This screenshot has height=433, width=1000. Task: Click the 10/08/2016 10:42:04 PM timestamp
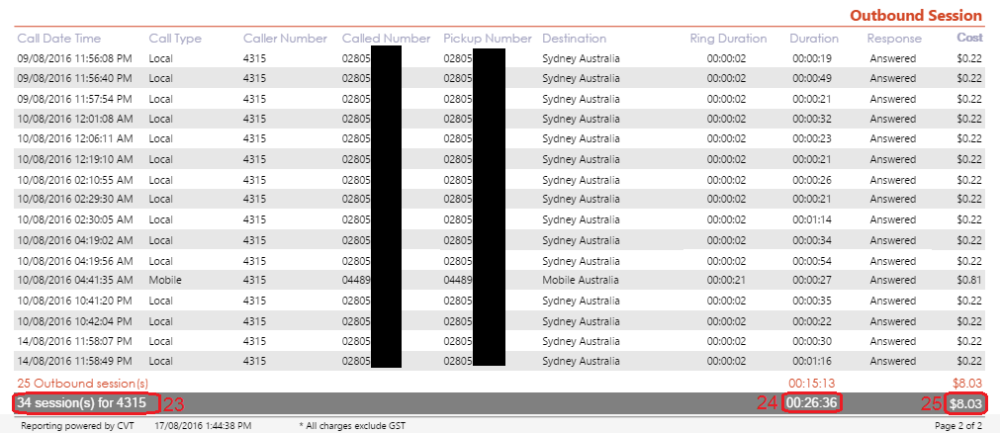tap(75, 321)
